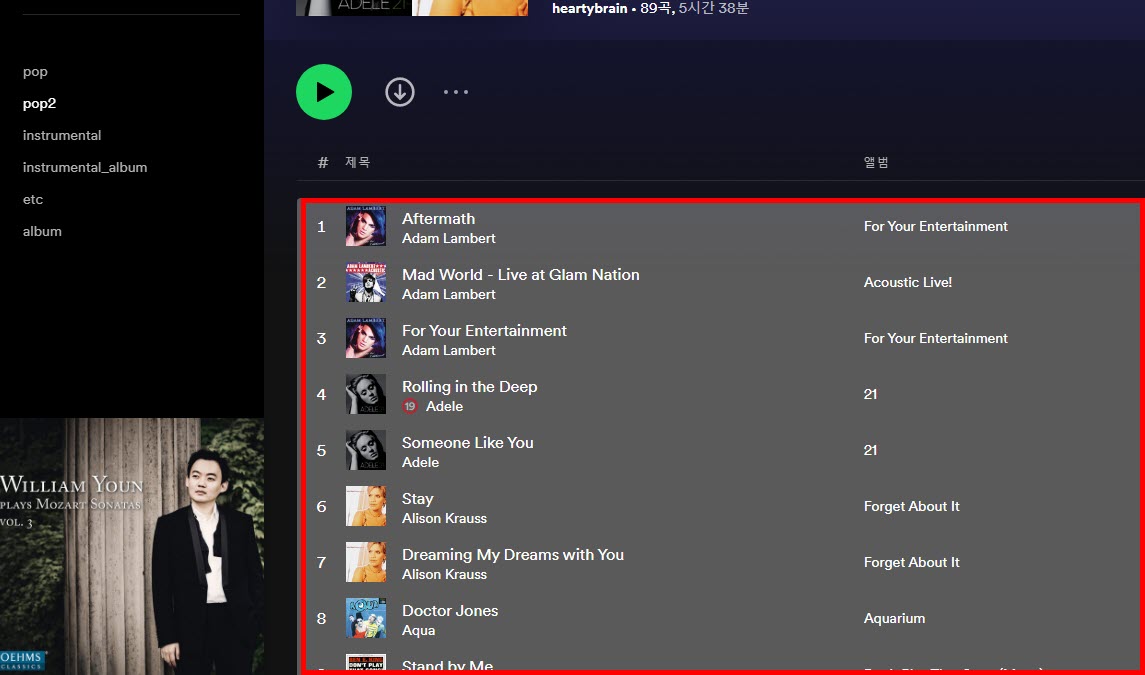The width and height of the screenshot is (1145, 675).
Task: Open the Aqua artist link
Action: (x=418, y=630)
